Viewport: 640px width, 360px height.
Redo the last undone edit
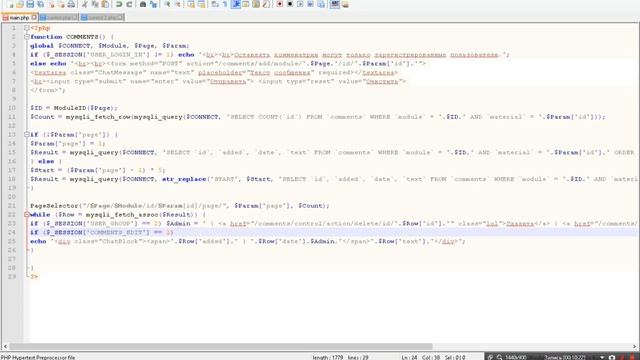point(129,4)
